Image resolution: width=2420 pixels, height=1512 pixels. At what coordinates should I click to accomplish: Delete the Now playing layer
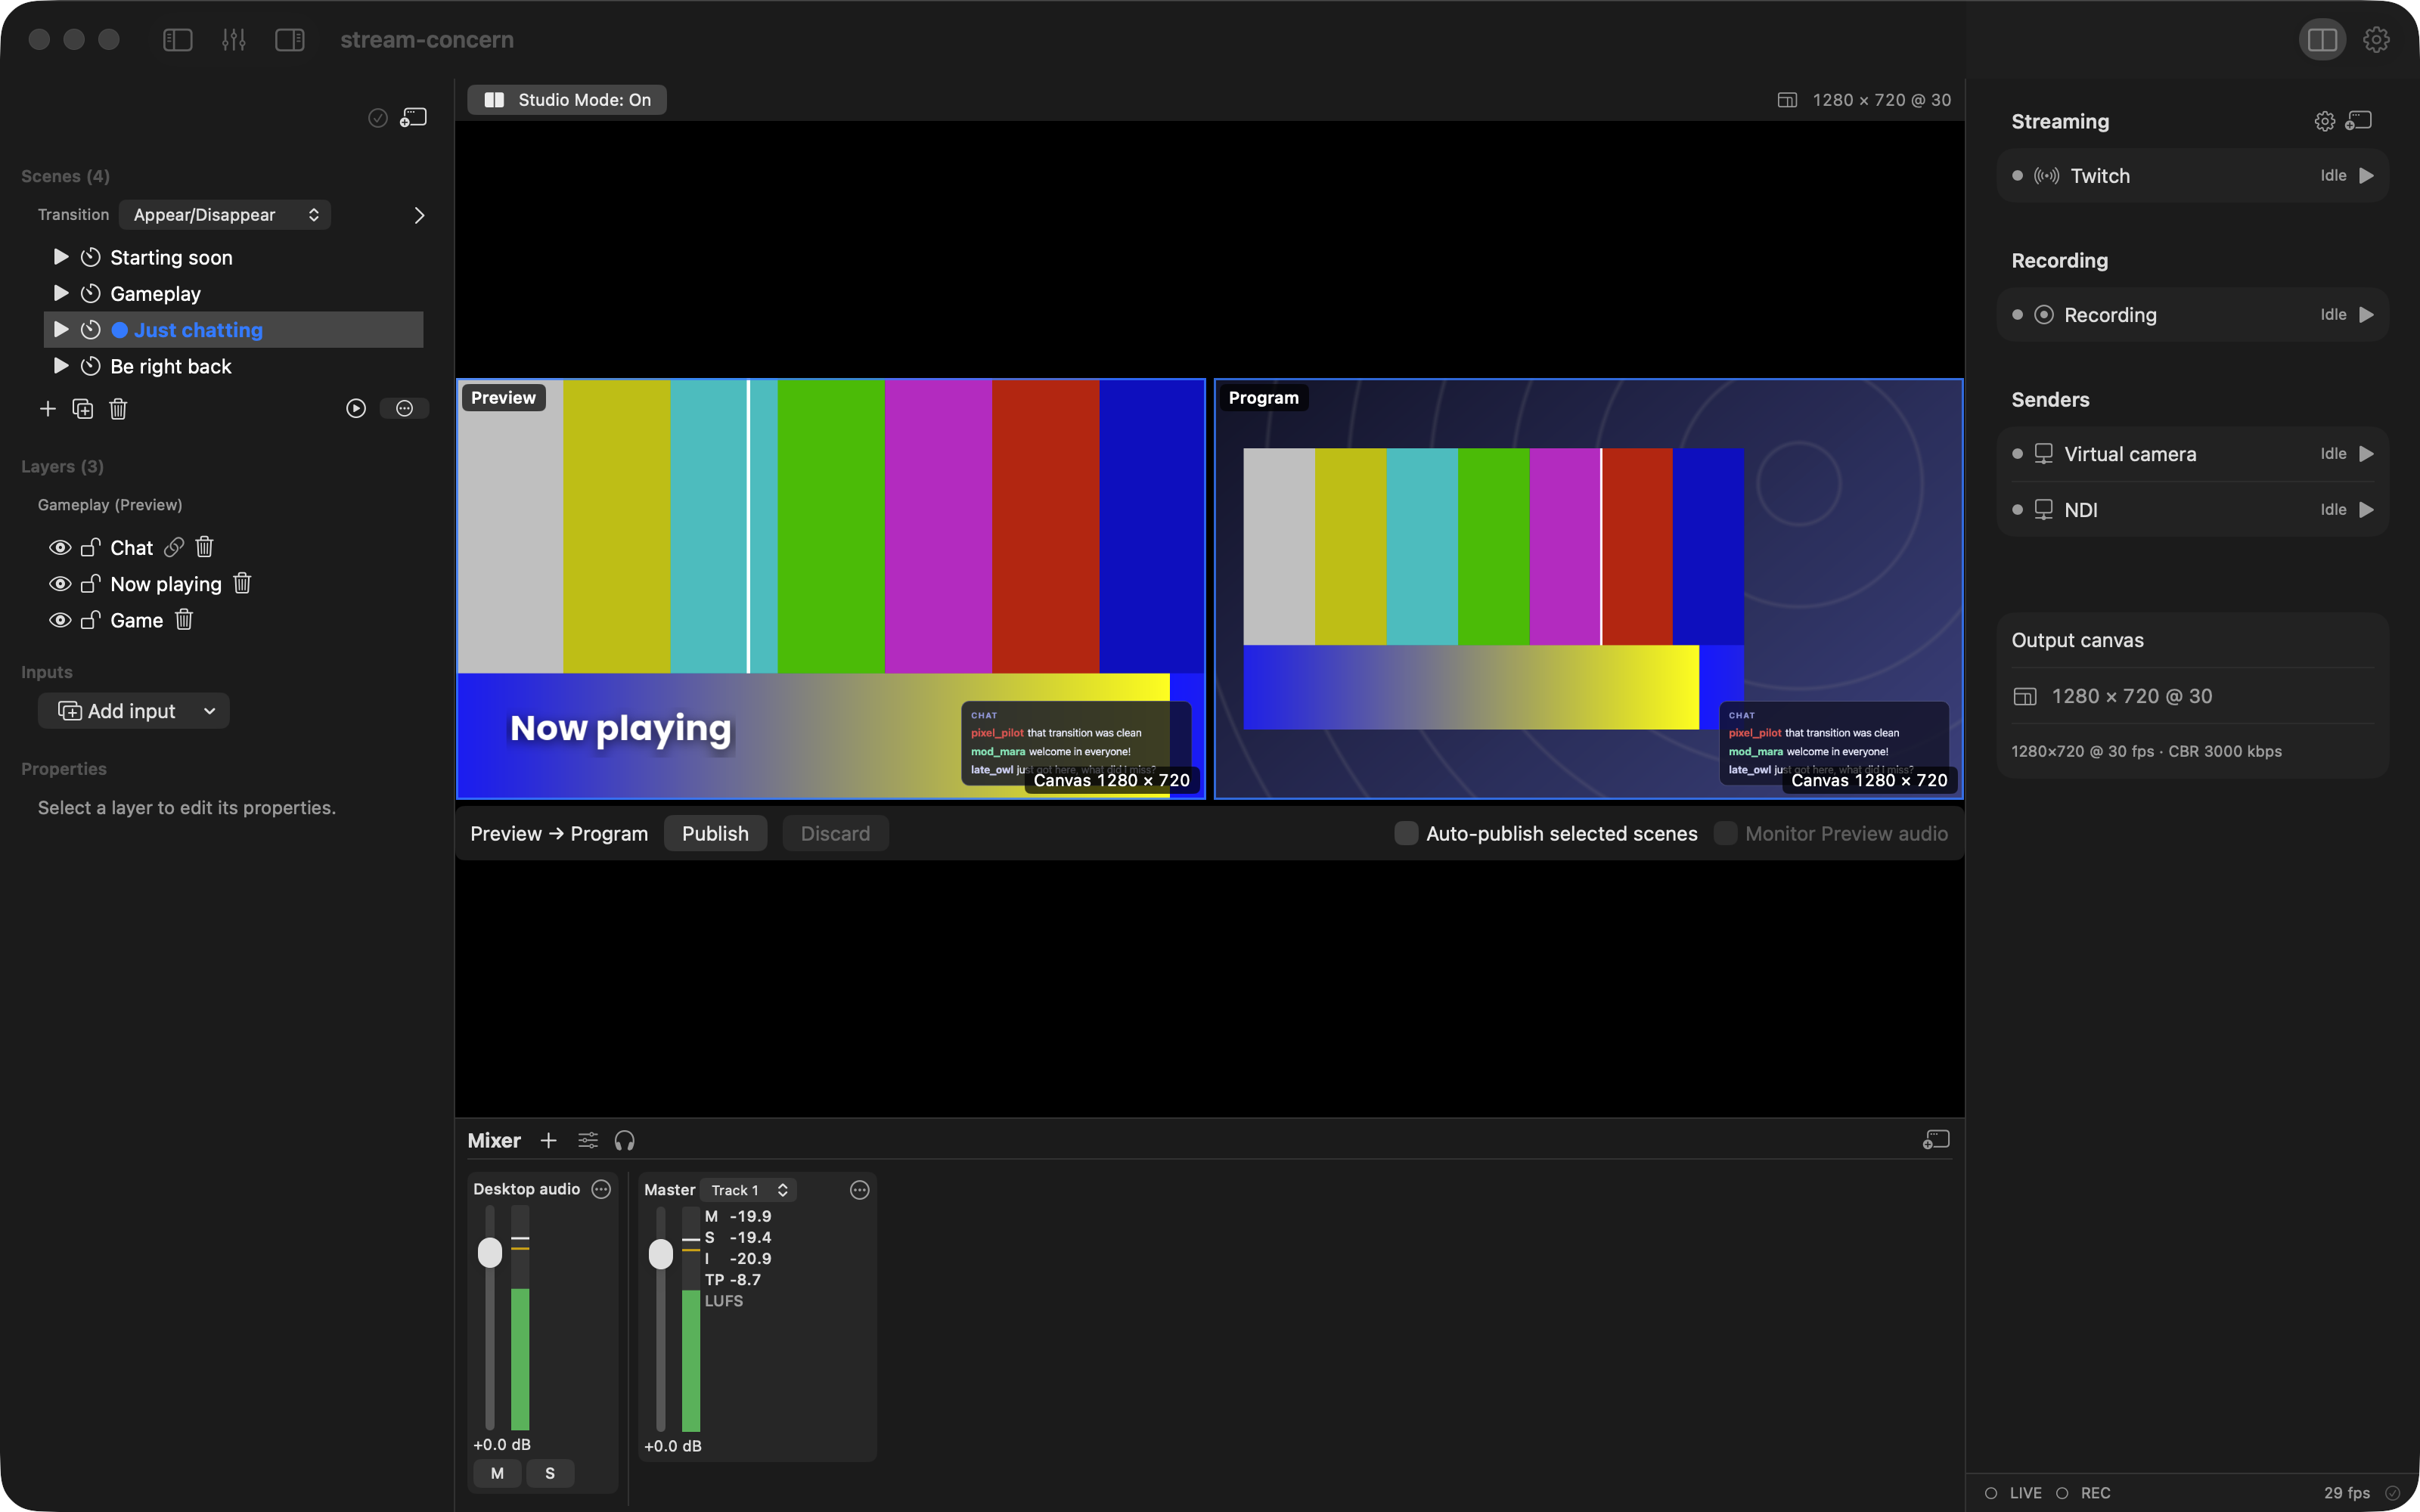(242, 583)
